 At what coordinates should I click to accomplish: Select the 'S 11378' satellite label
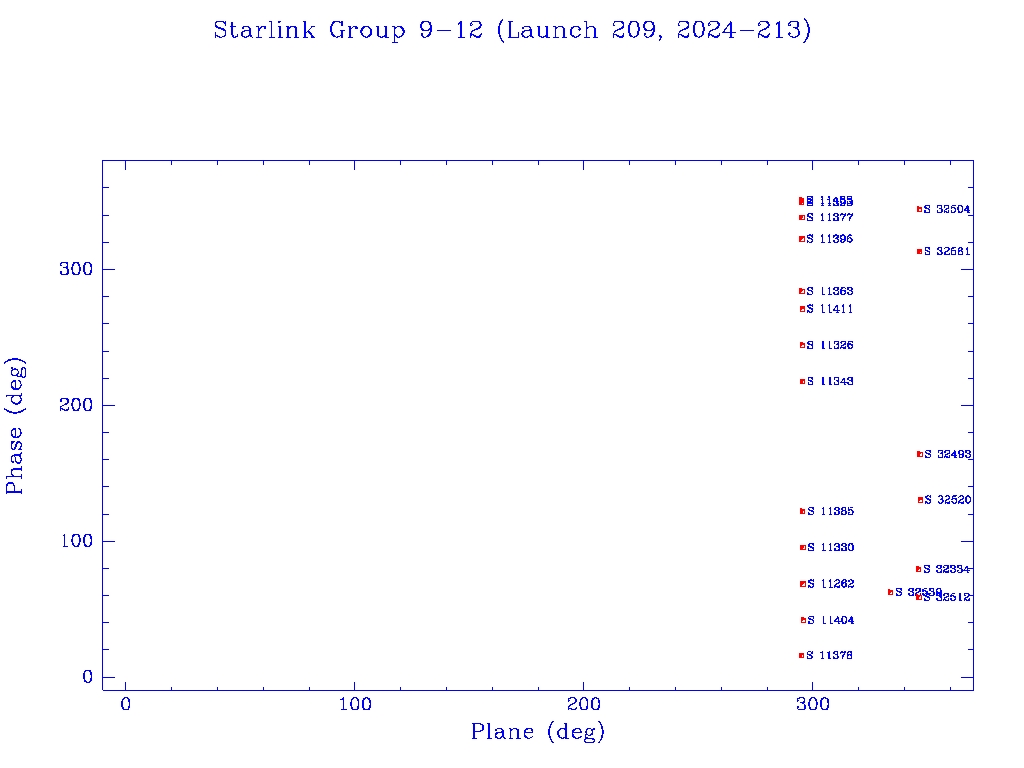[829, 655]
